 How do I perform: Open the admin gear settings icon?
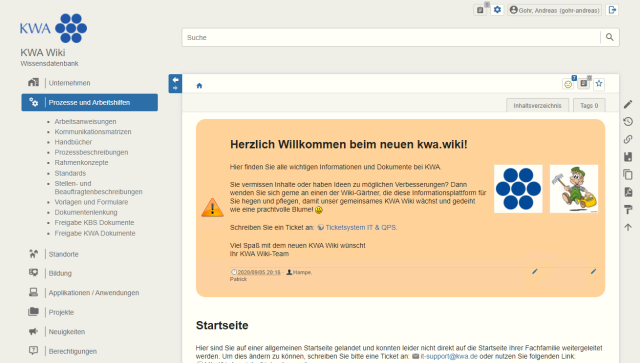[497, 10]
